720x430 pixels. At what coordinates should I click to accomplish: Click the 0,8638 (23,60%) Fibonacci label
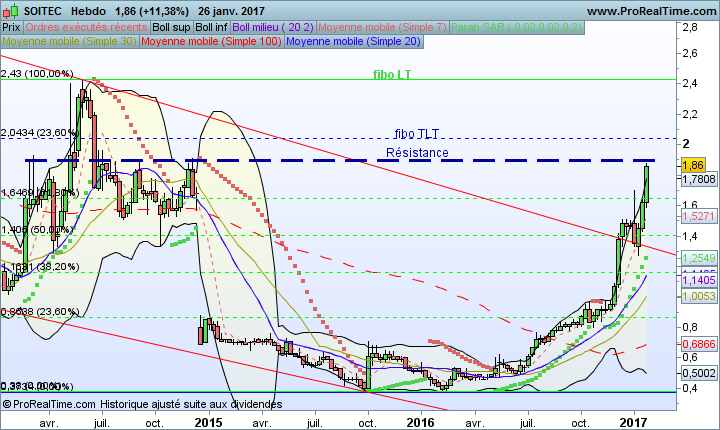pyautogui.click(x=40, y=312)
